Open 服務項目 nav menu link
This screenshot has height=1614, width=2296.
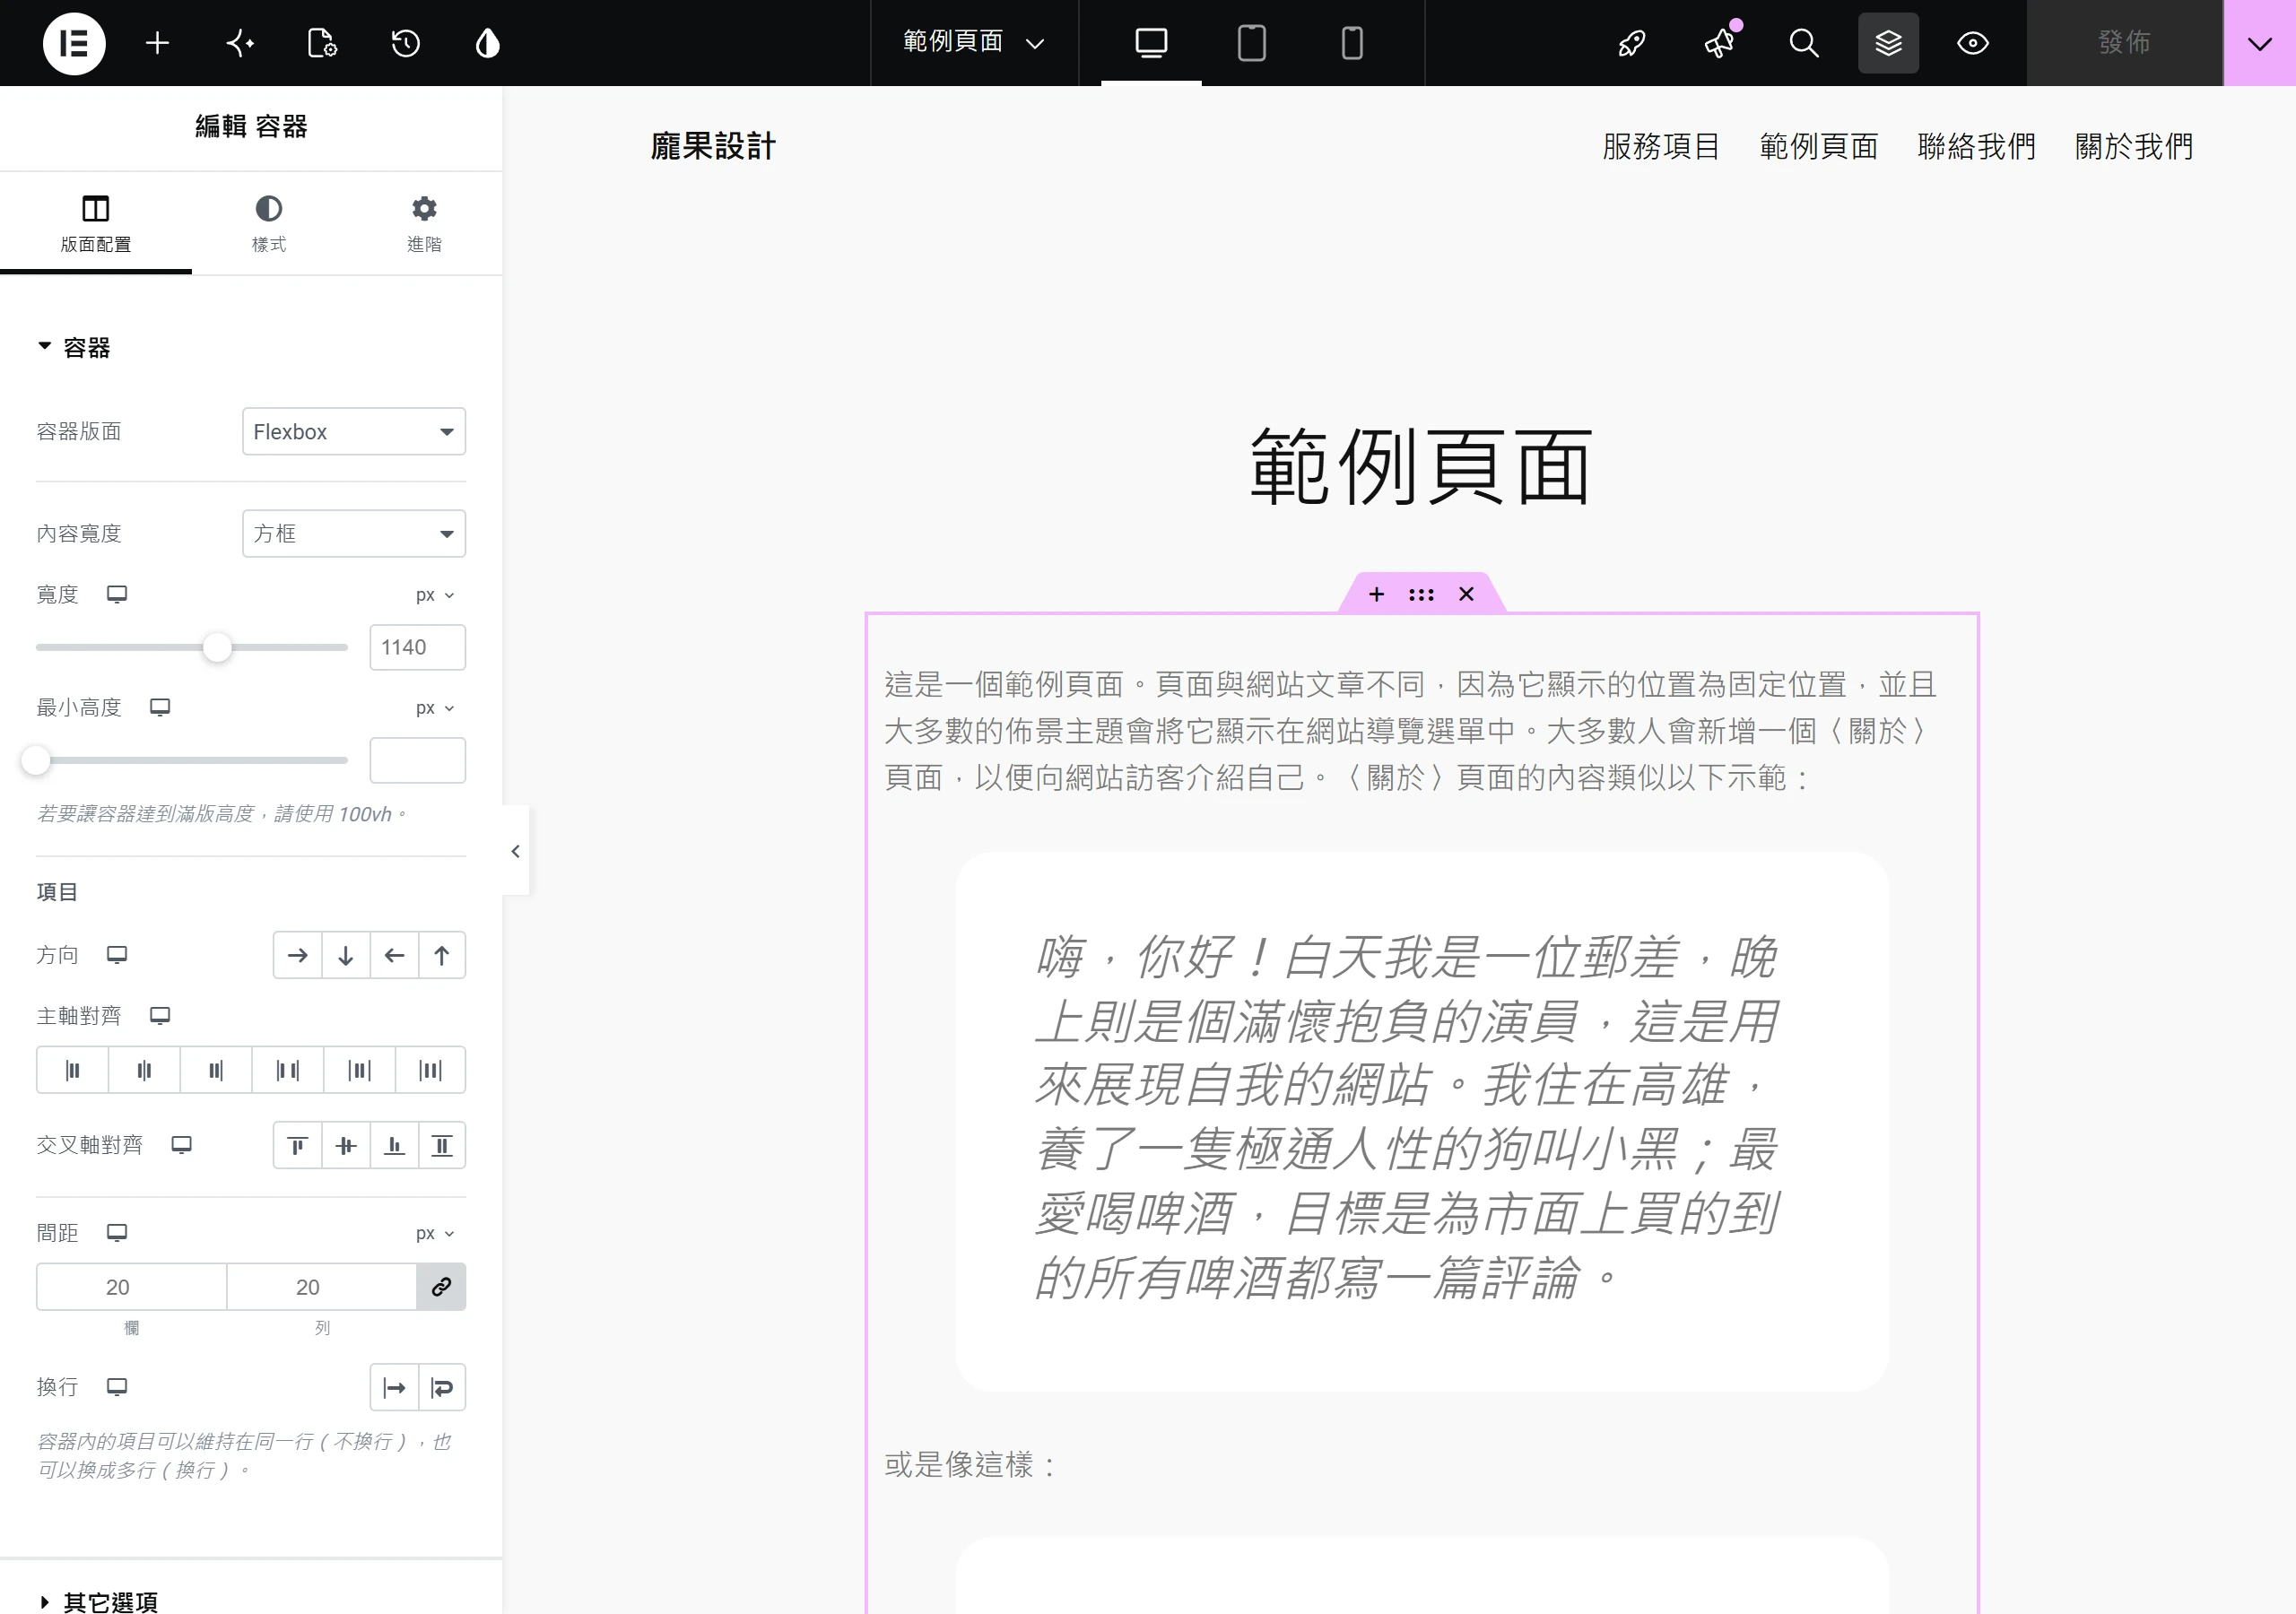(1661, 146)
